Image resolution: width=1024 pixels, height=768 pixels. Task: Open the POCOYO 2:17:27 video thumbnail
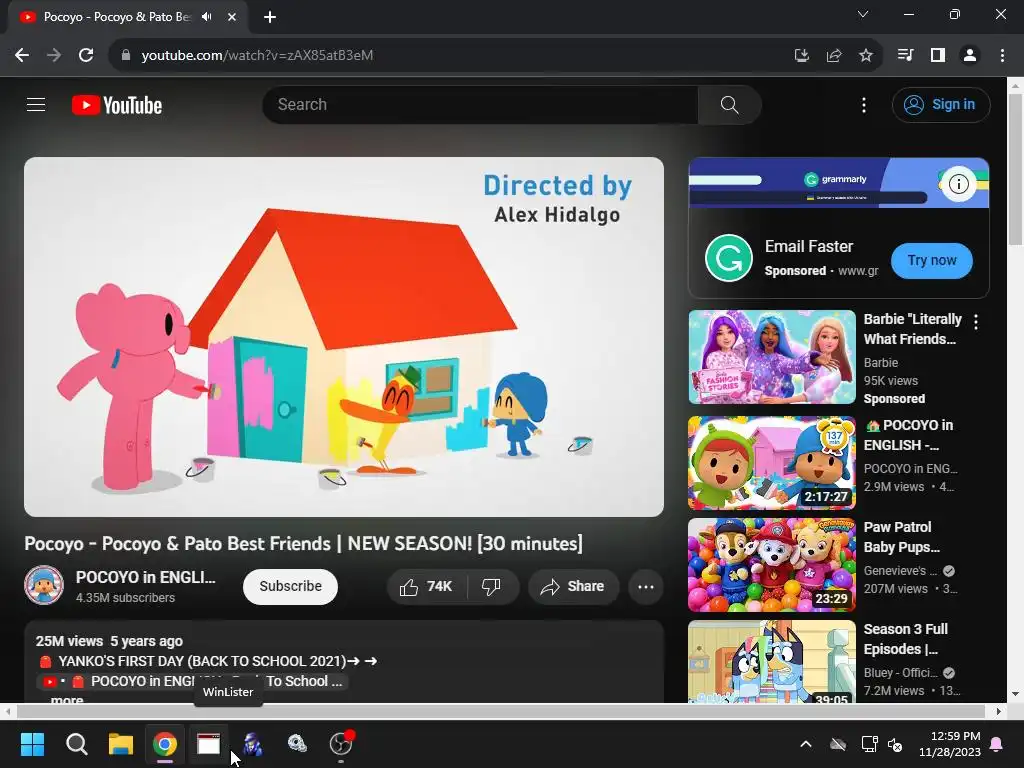click(x=772, y=462)
